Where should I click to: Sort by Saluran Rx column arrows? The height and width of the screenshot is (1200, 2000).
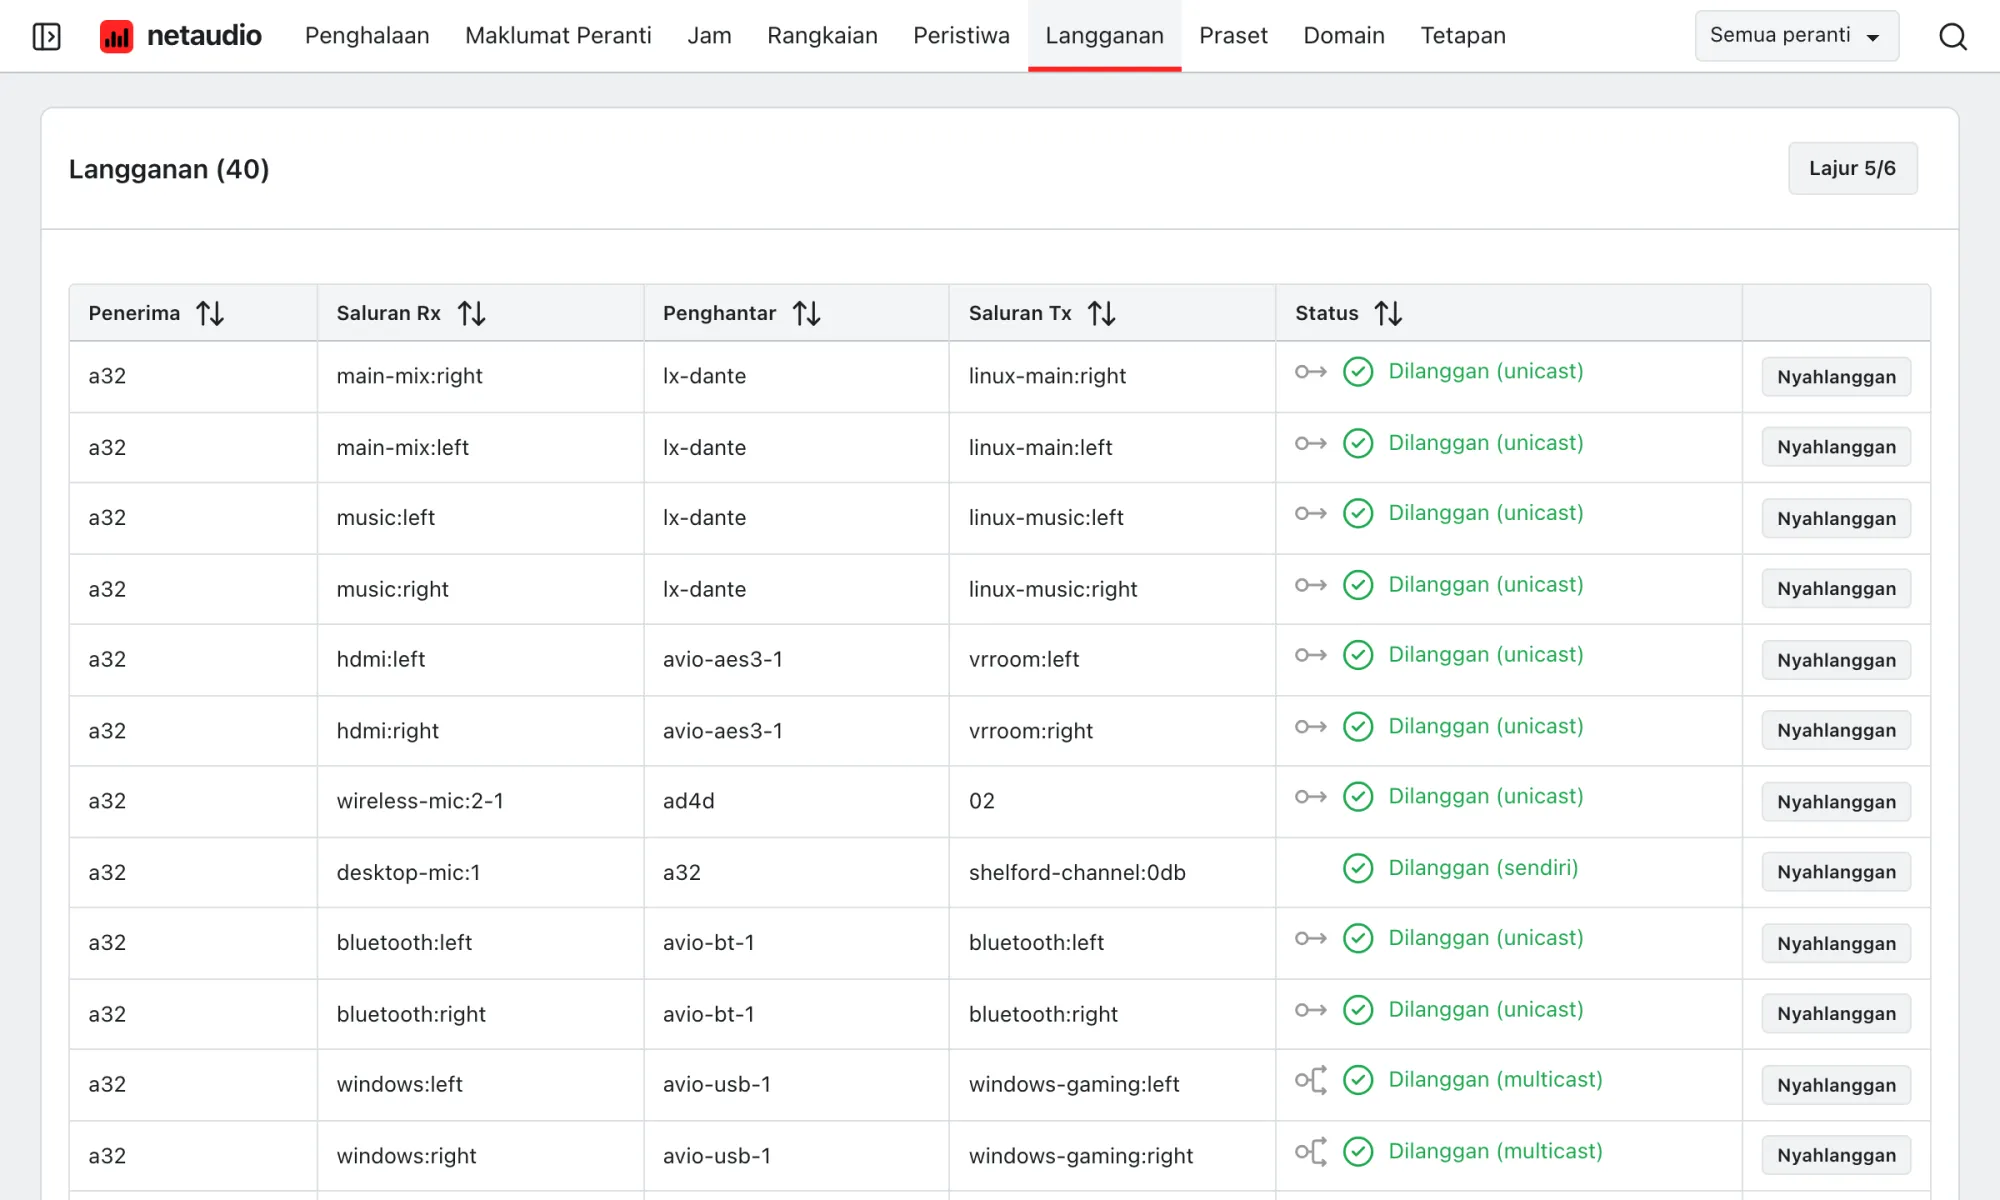point(471,313)
